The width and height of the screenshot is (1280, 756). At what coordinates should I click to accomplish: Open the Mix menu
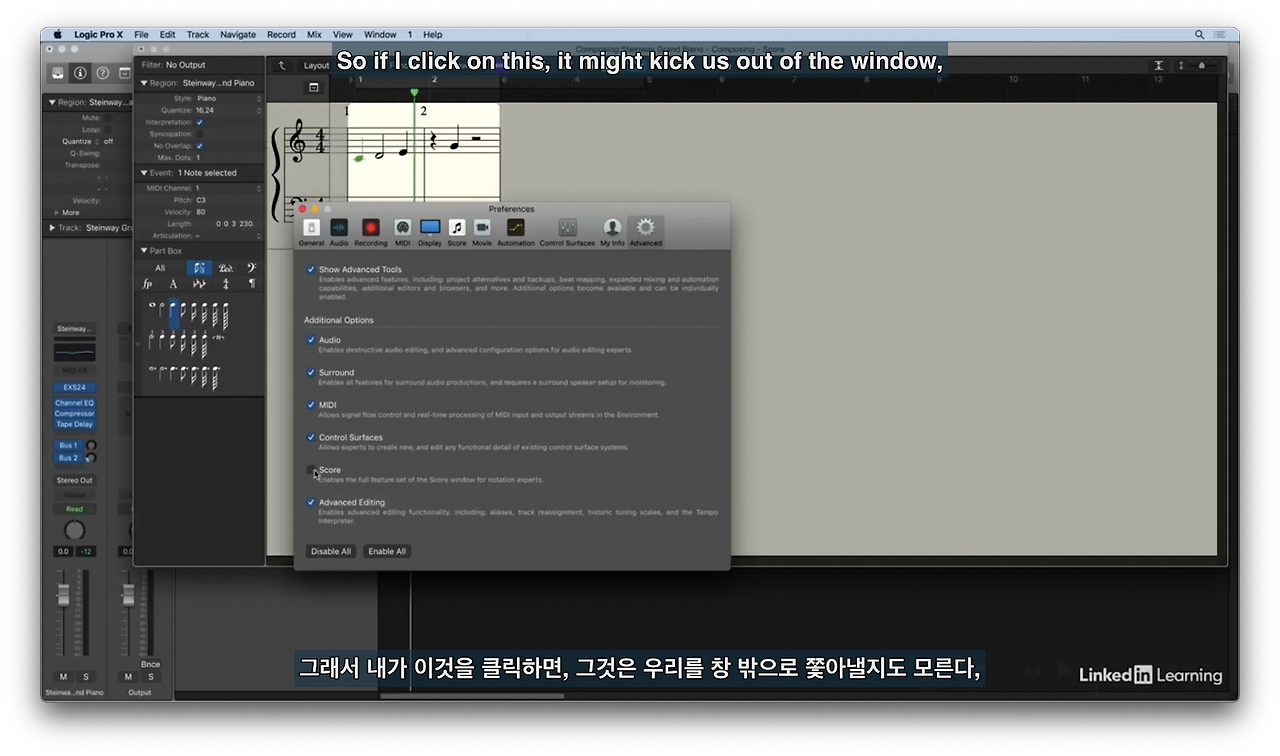point(314,34)
